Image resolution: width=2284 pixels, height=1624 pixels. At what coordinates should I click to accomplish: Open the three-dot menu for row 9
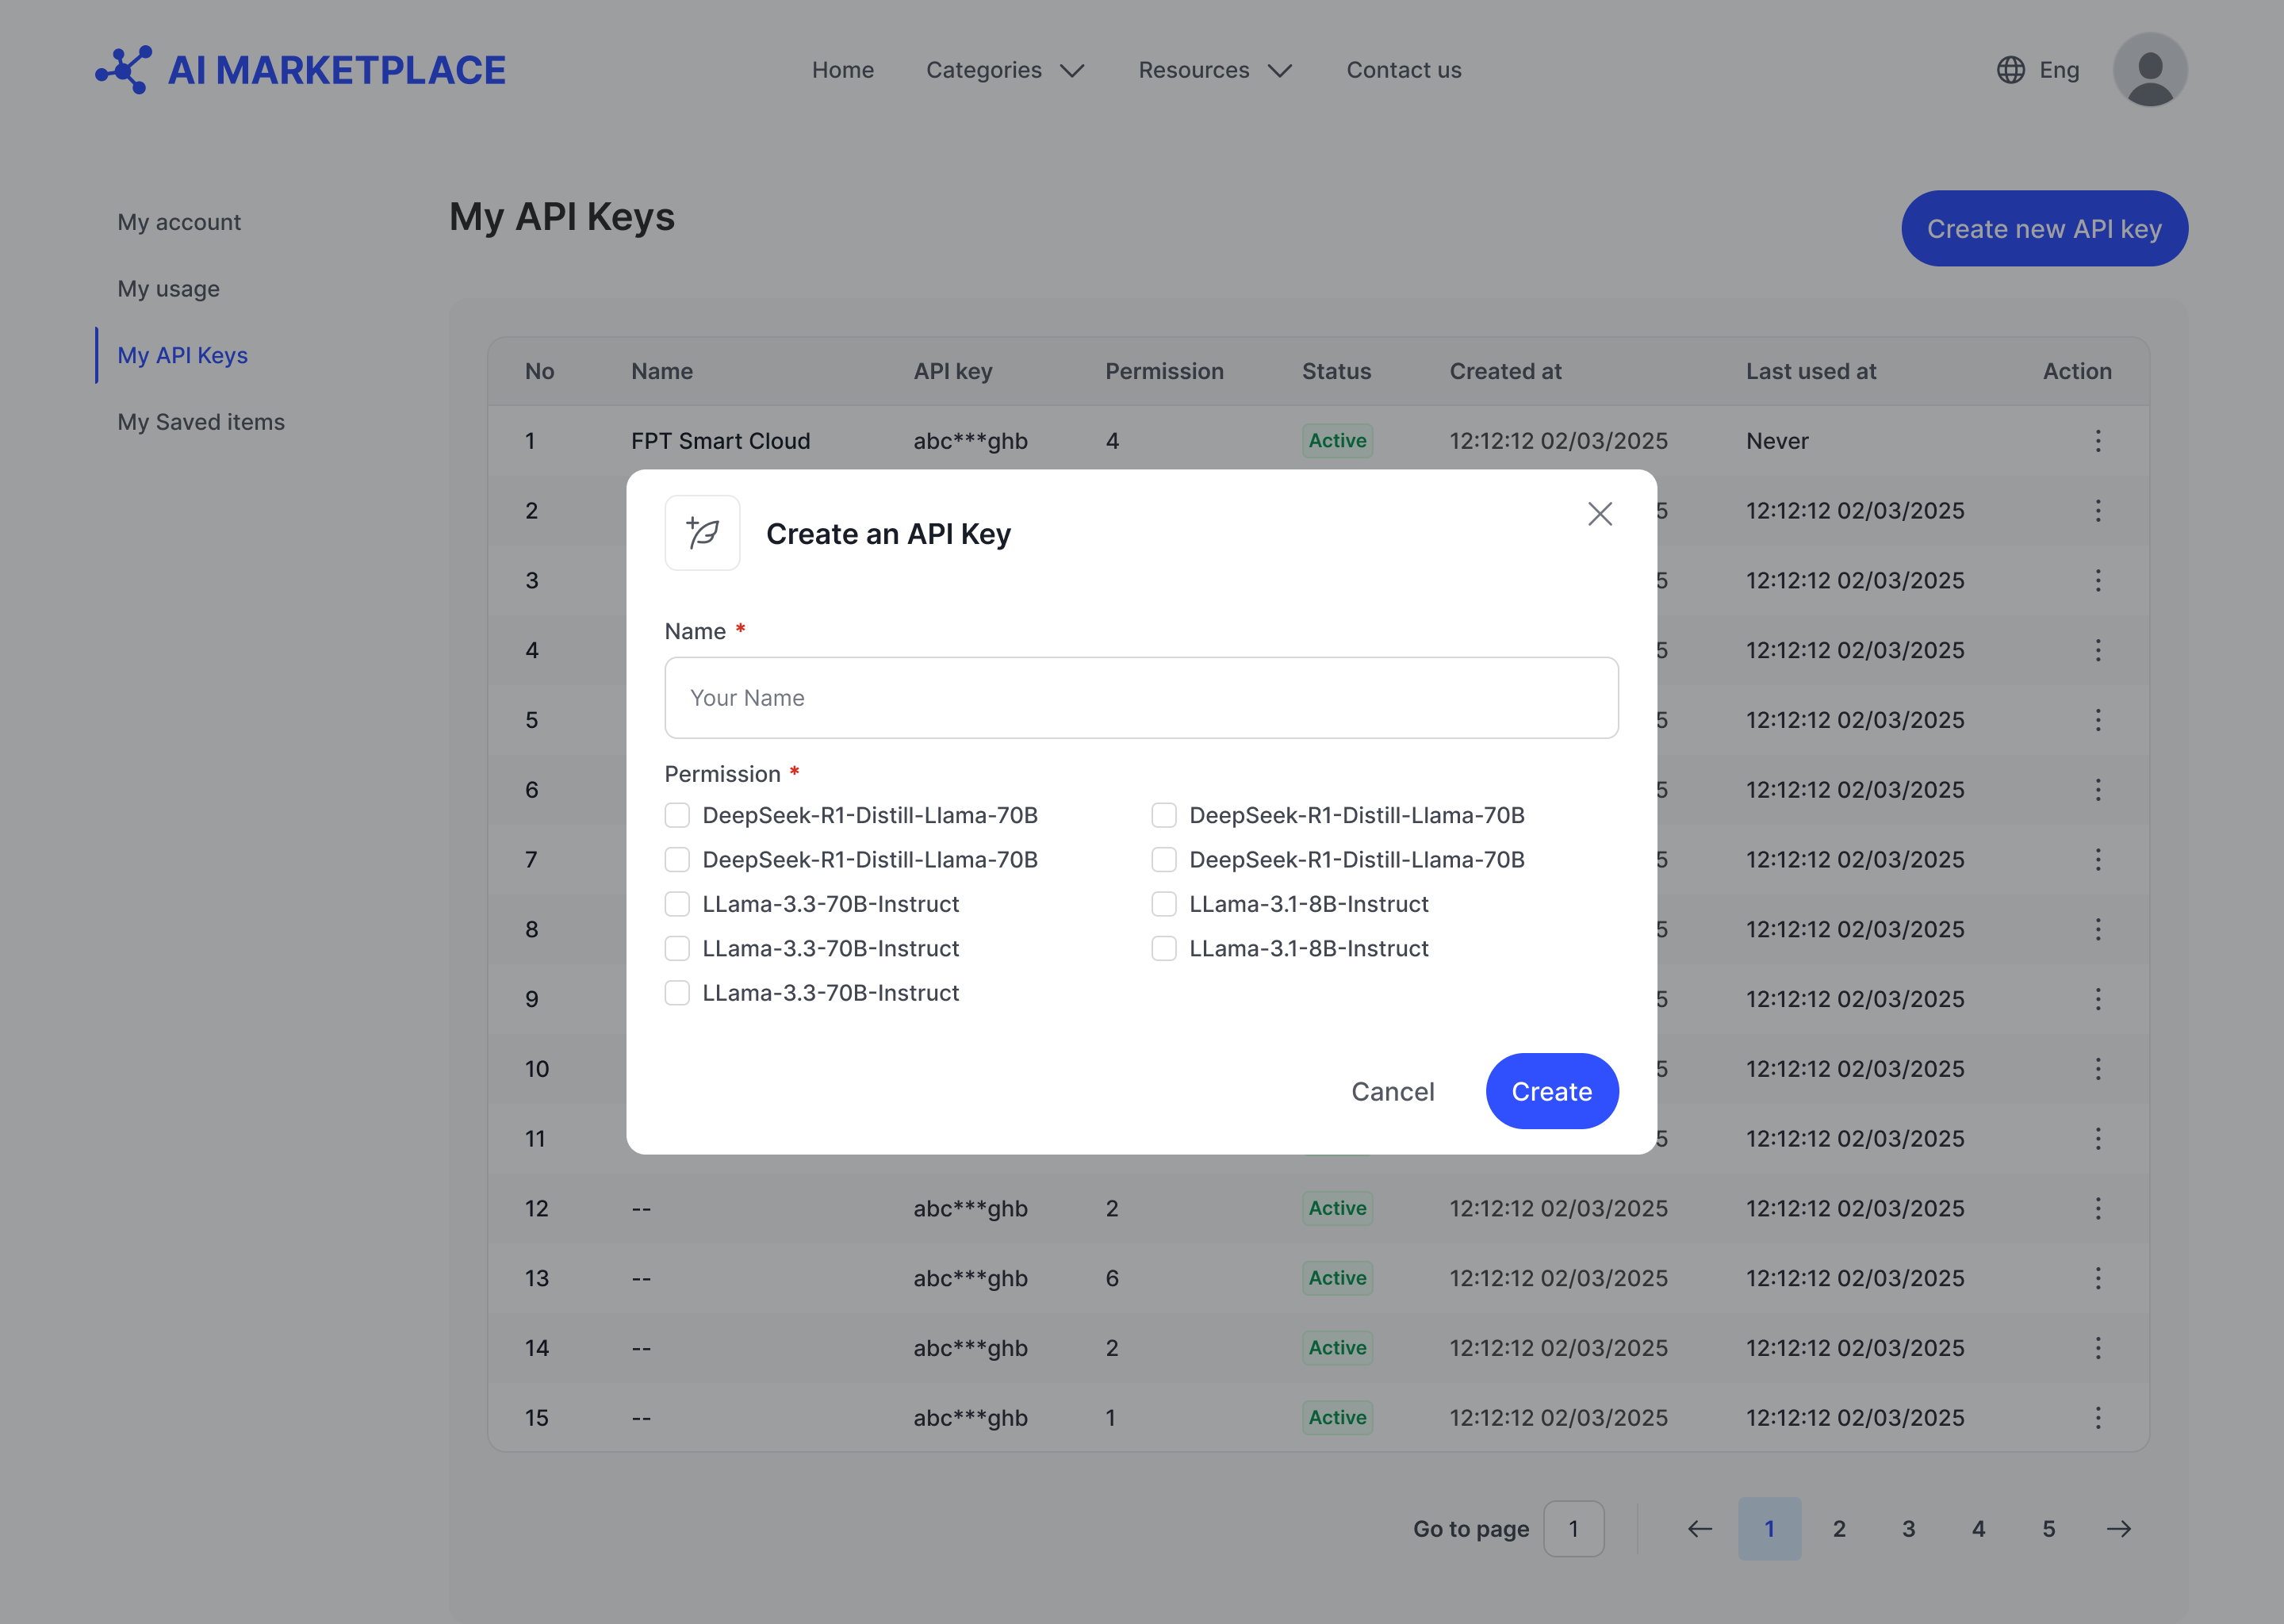click(x=2098, y=999)
